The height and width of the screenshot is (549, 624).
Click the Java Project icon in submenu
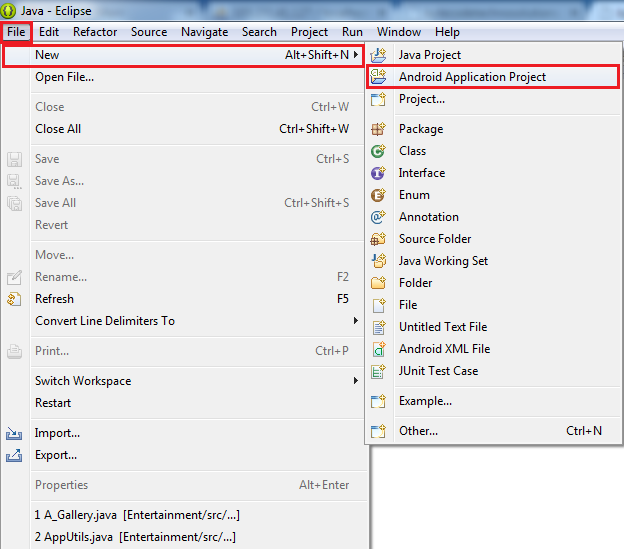point(378,55)
